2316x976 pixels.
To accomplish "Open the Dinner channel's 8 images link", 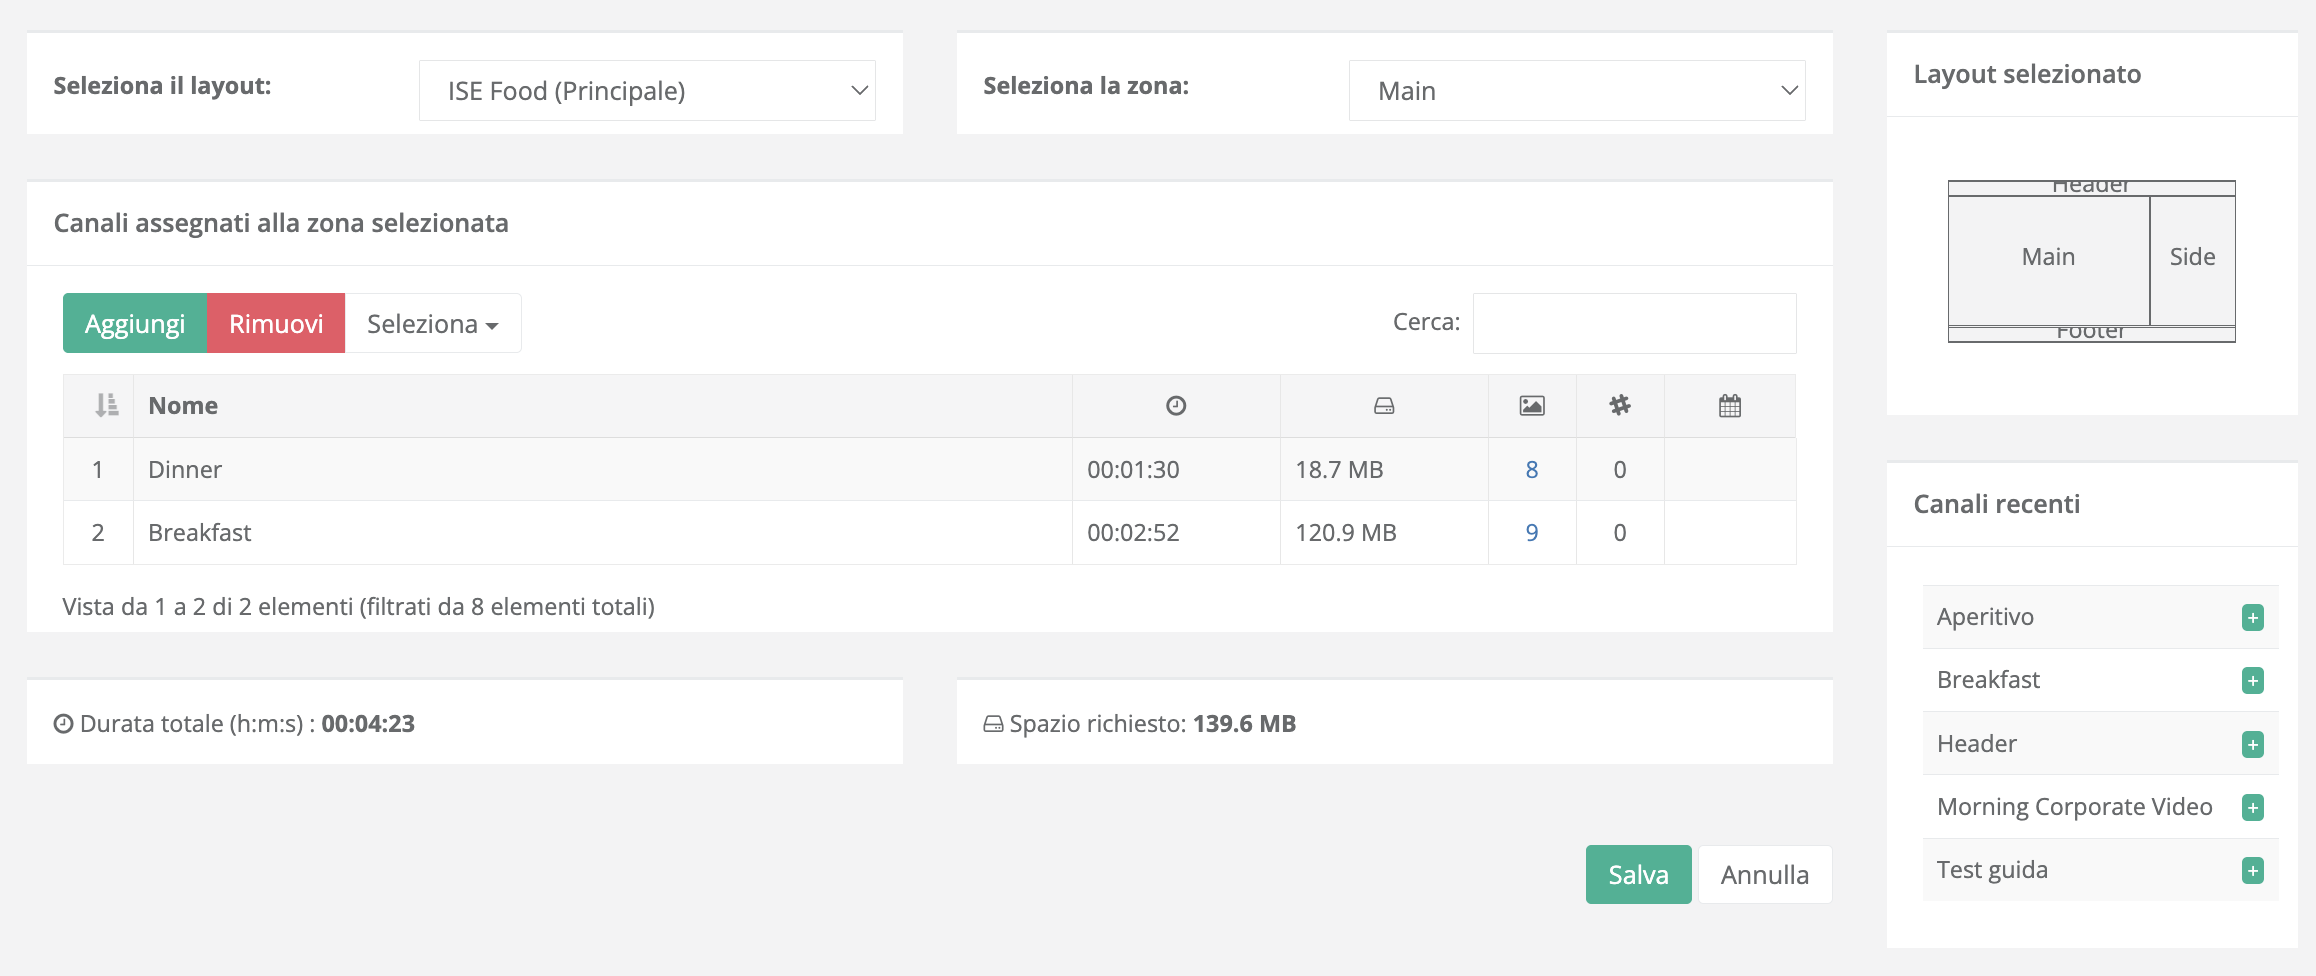I will [x=1531, y=470].
